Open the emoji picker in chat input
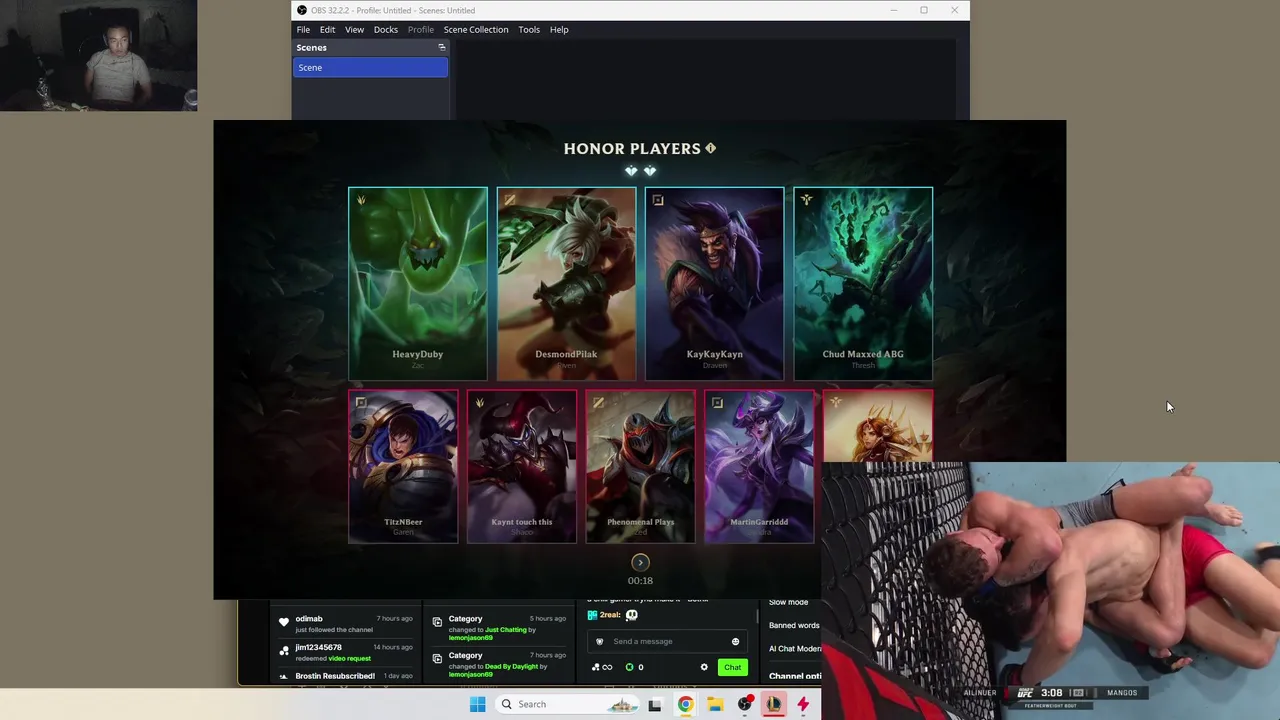 tap(735, 642)
